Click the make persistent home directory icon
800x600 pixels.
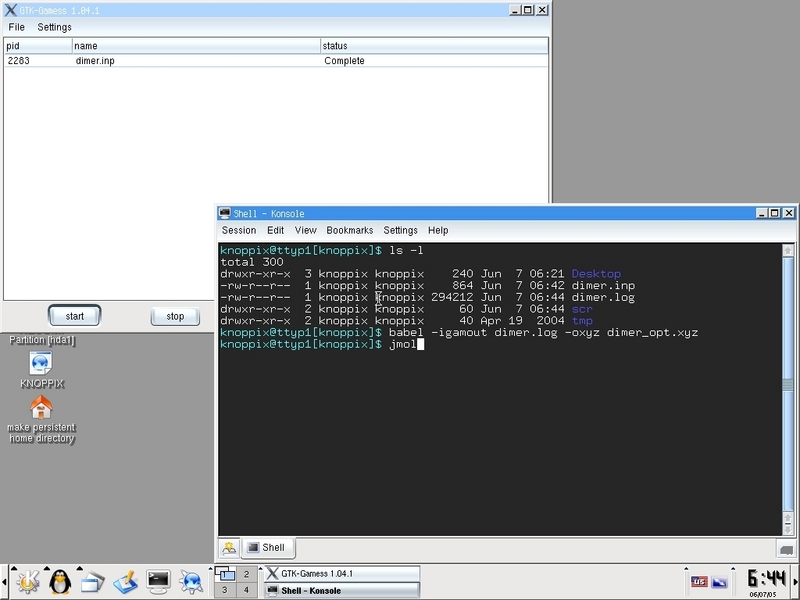pyautogui.click(x=41, y=408)
